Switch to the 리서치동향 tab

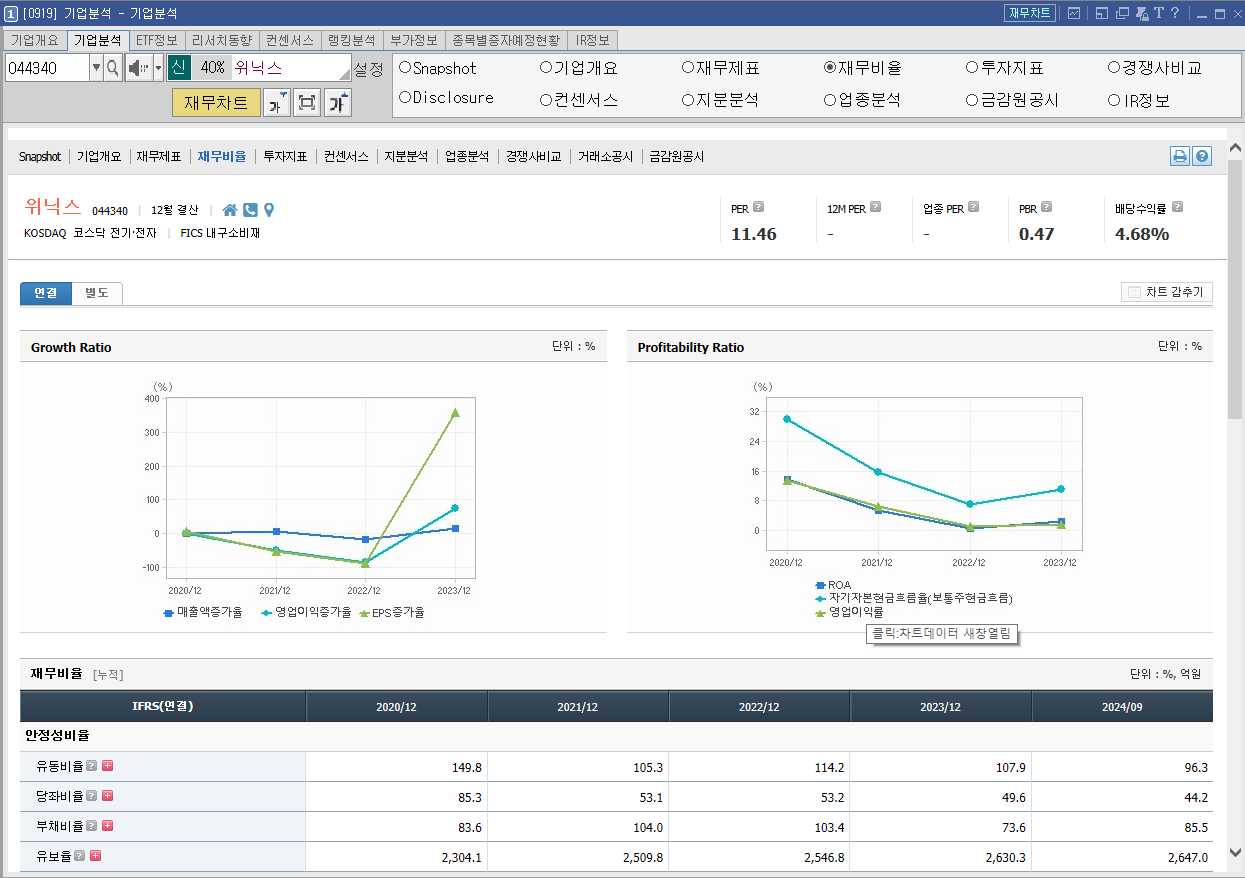click(222, 40)
